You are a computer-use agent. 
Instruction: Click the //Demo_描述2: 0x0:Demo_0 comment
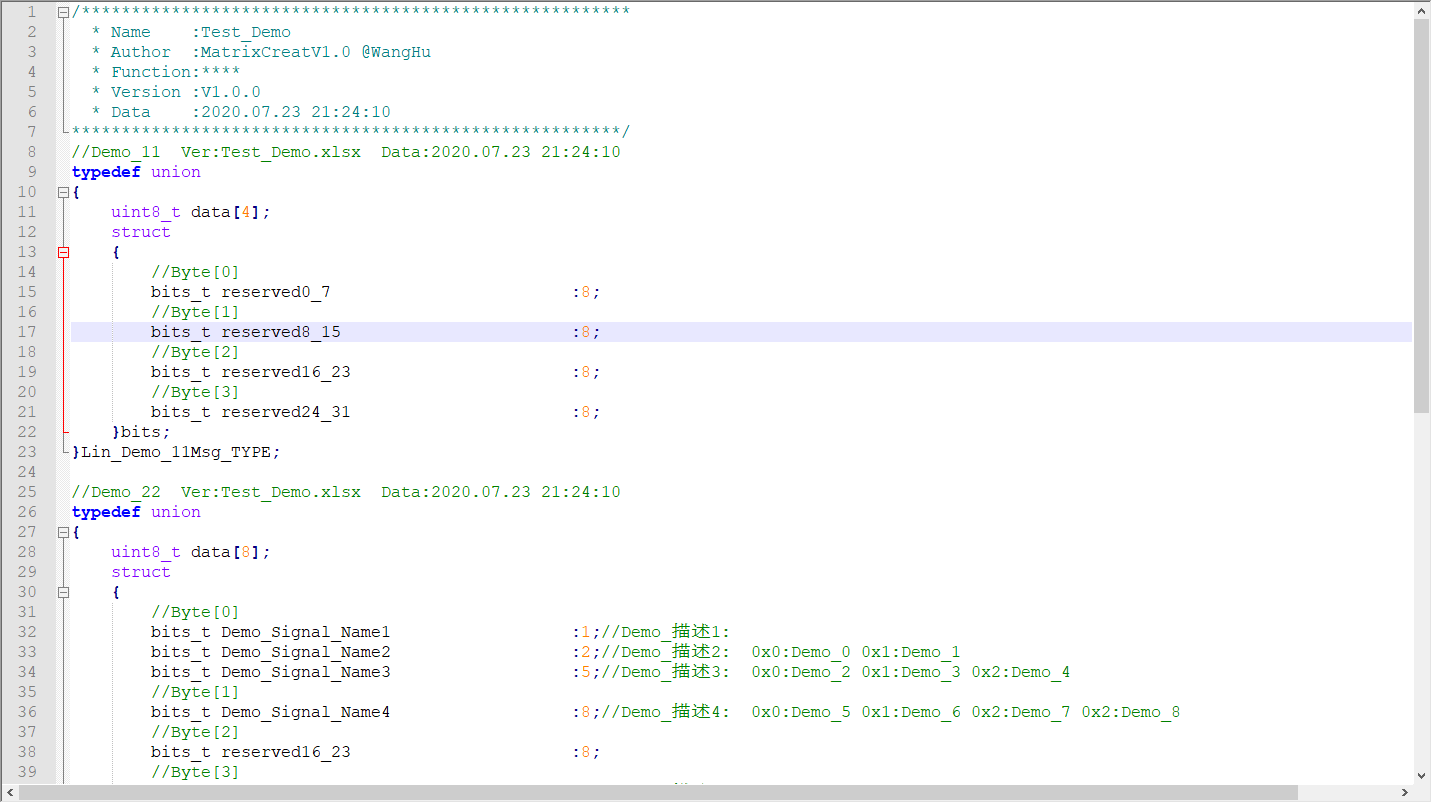[x=781, y=652]
